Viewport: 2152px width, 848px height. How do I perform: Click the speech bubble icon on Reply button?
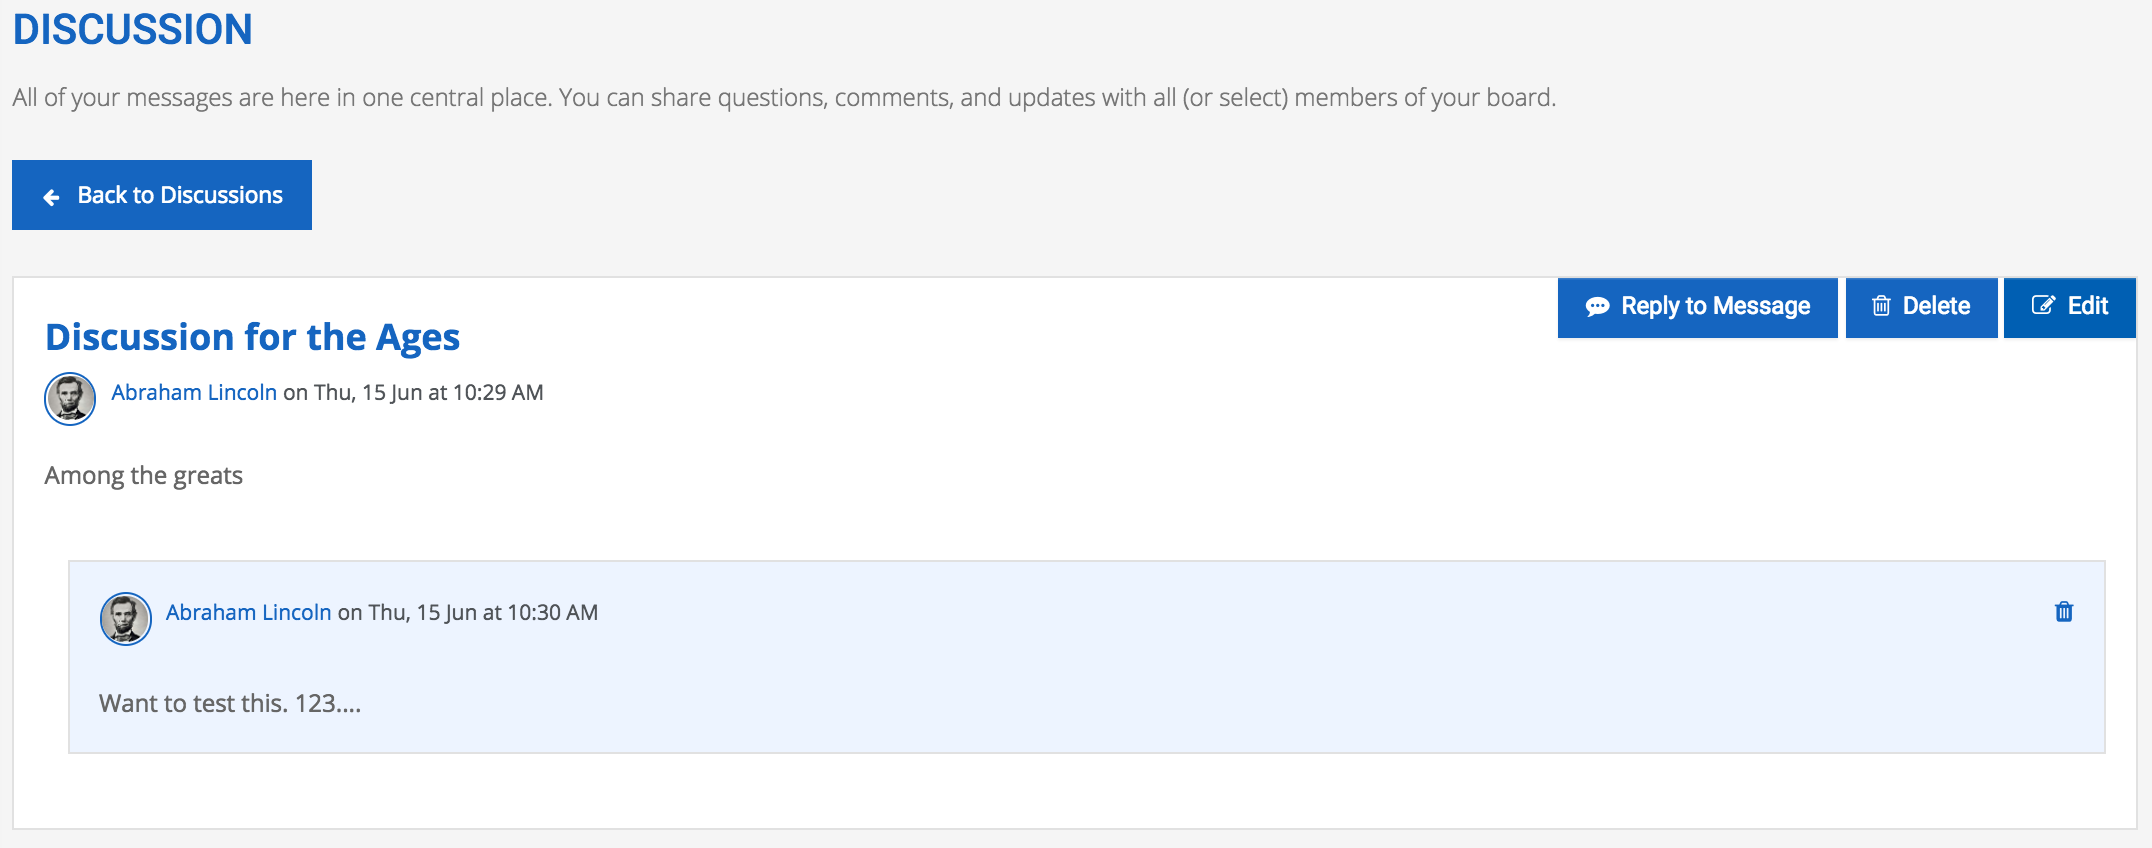pos(1597,306)
